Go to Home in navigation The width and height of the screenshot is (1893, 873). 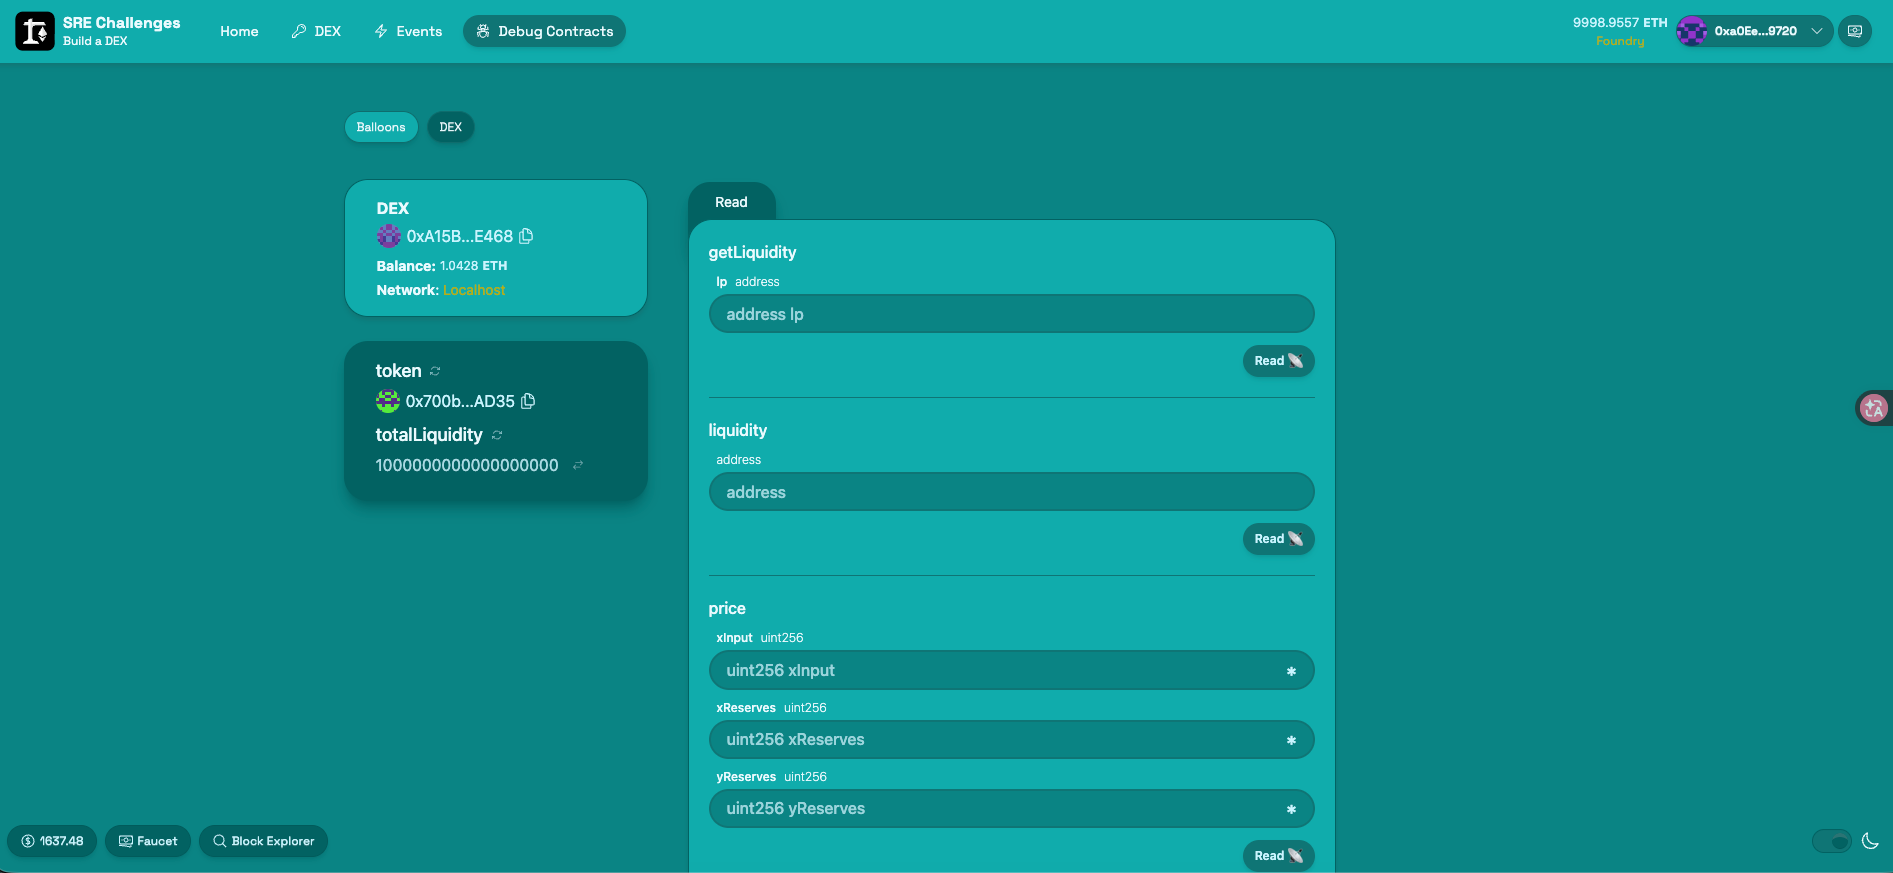[x=239, y=31]
